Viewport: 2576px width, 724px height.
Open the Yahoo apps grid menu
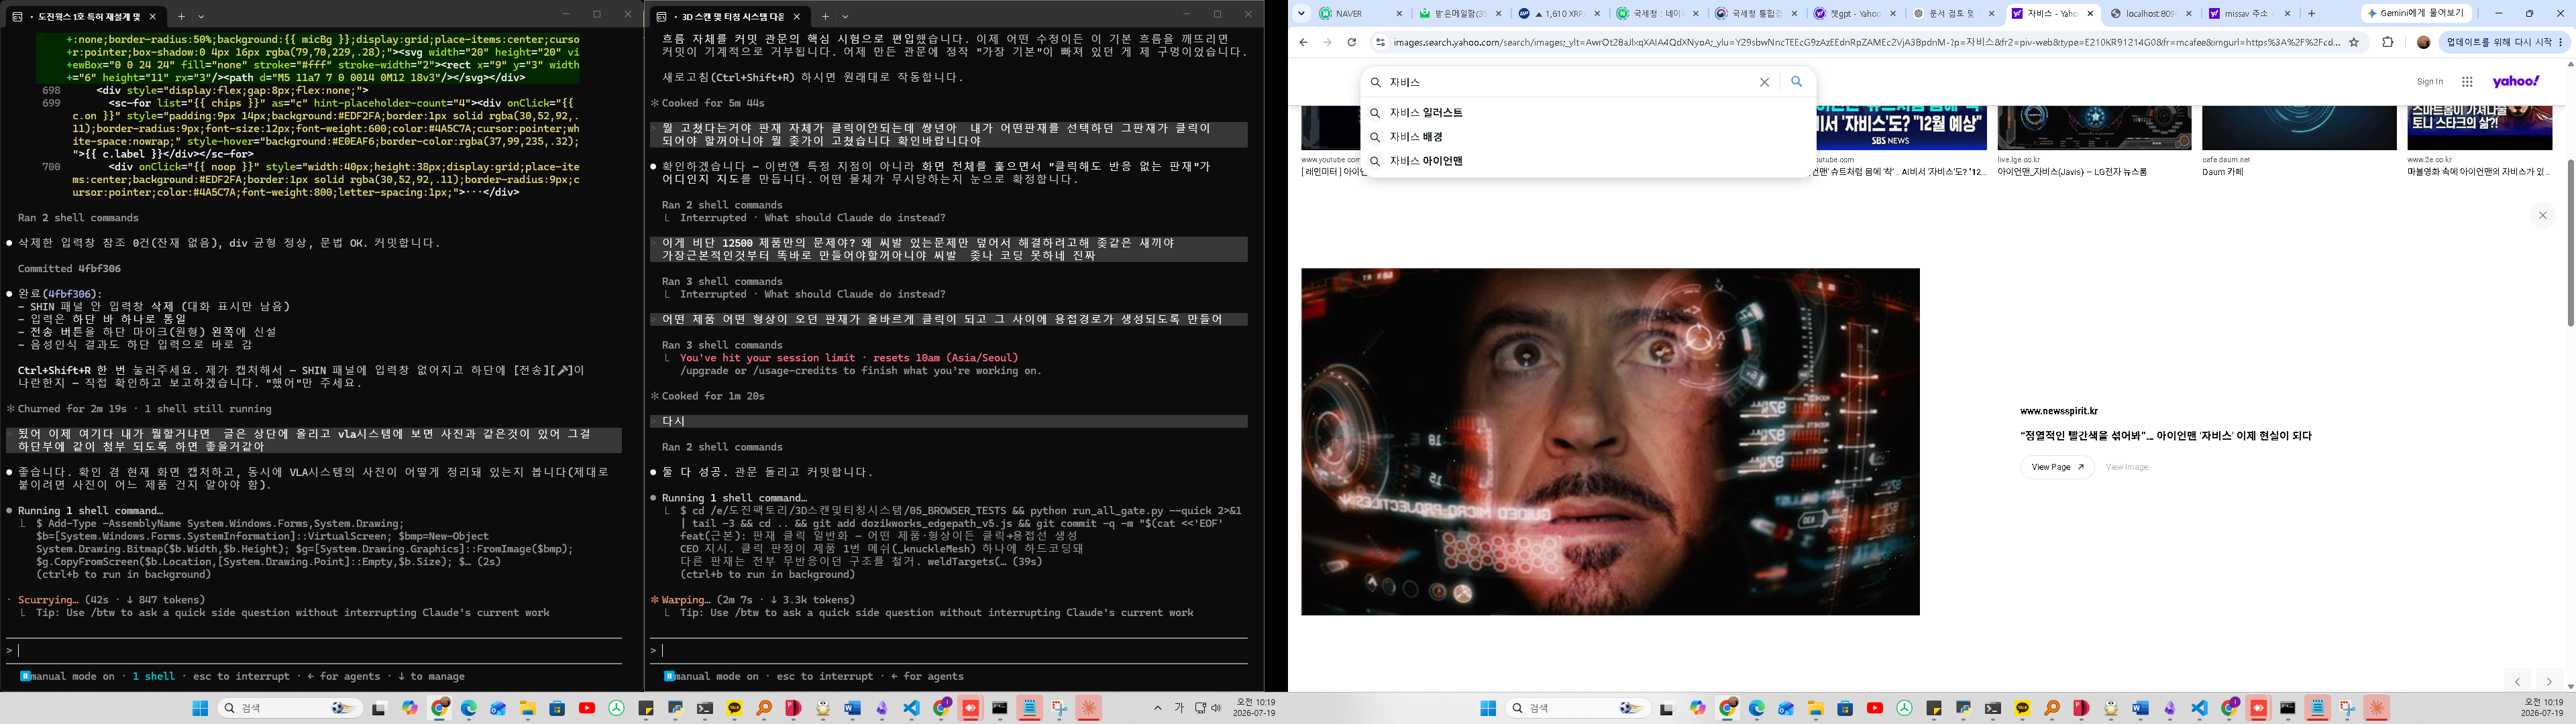(2467, 82)
